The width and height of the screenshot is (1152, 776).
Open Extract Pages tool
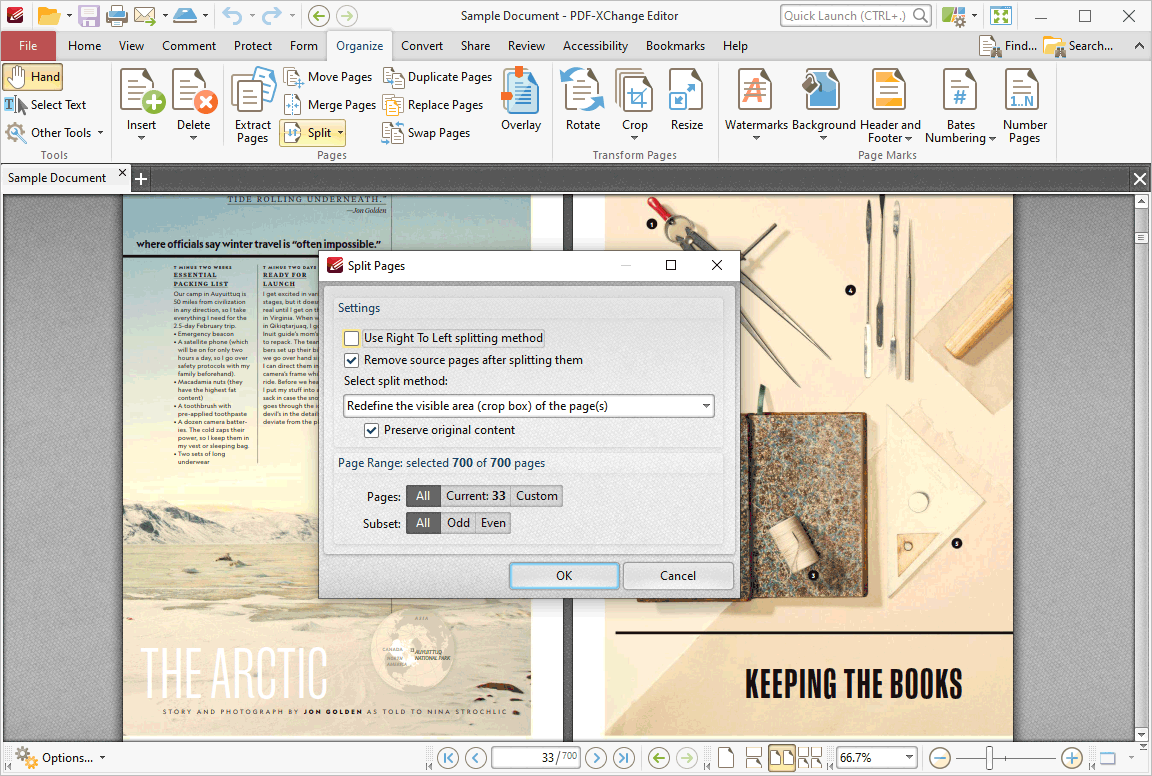coord(253,104)
